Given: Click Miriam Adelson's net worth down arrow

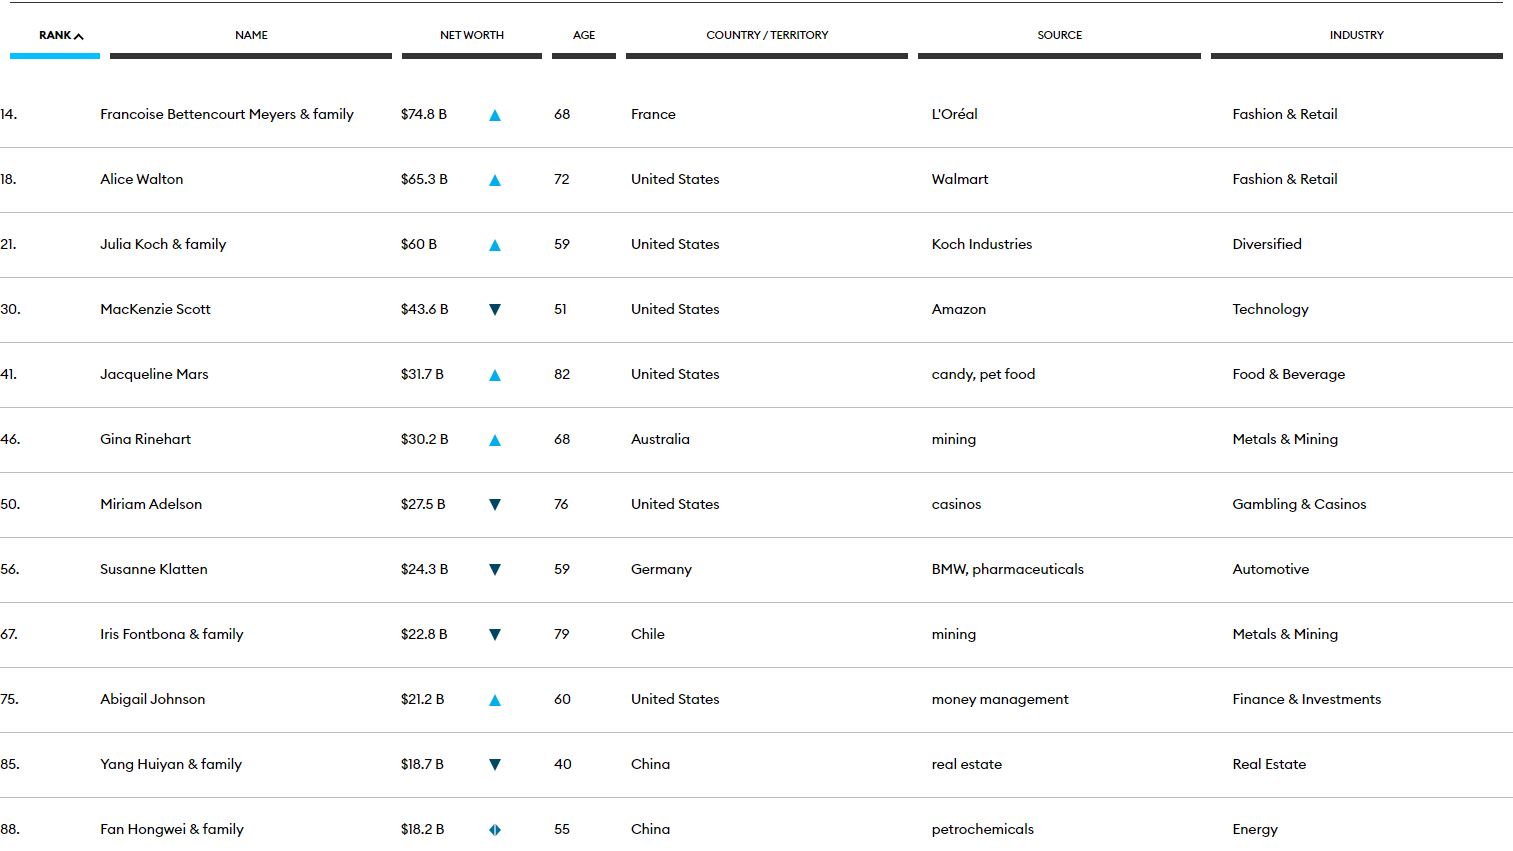Looking at the screenshot, I should 494,505.
